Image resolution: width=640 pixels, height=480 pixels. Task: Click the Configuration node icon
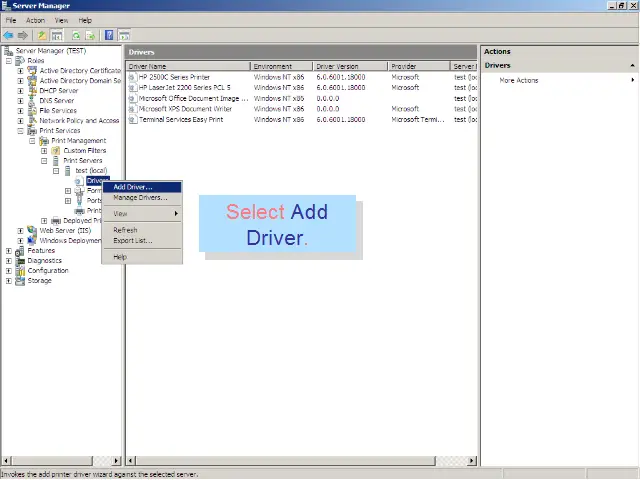tap(20, 271)
